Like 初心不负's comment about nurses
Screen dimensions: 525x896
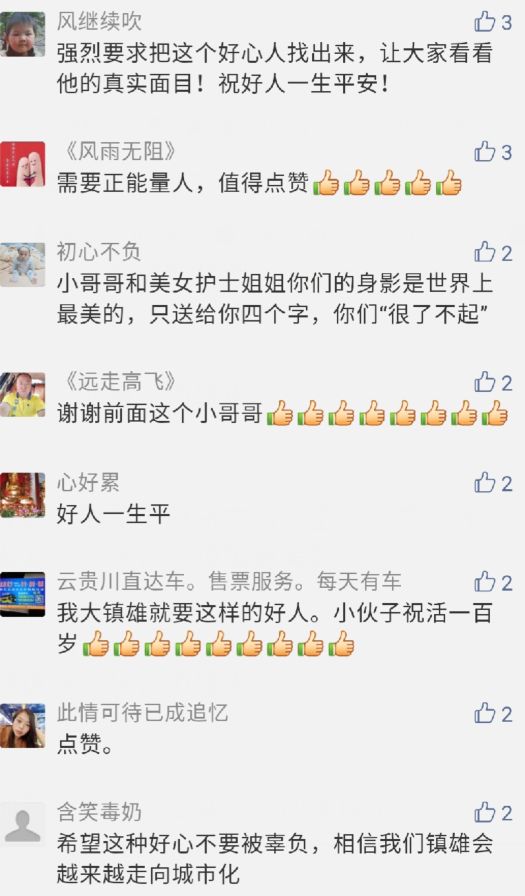(484, 252)
